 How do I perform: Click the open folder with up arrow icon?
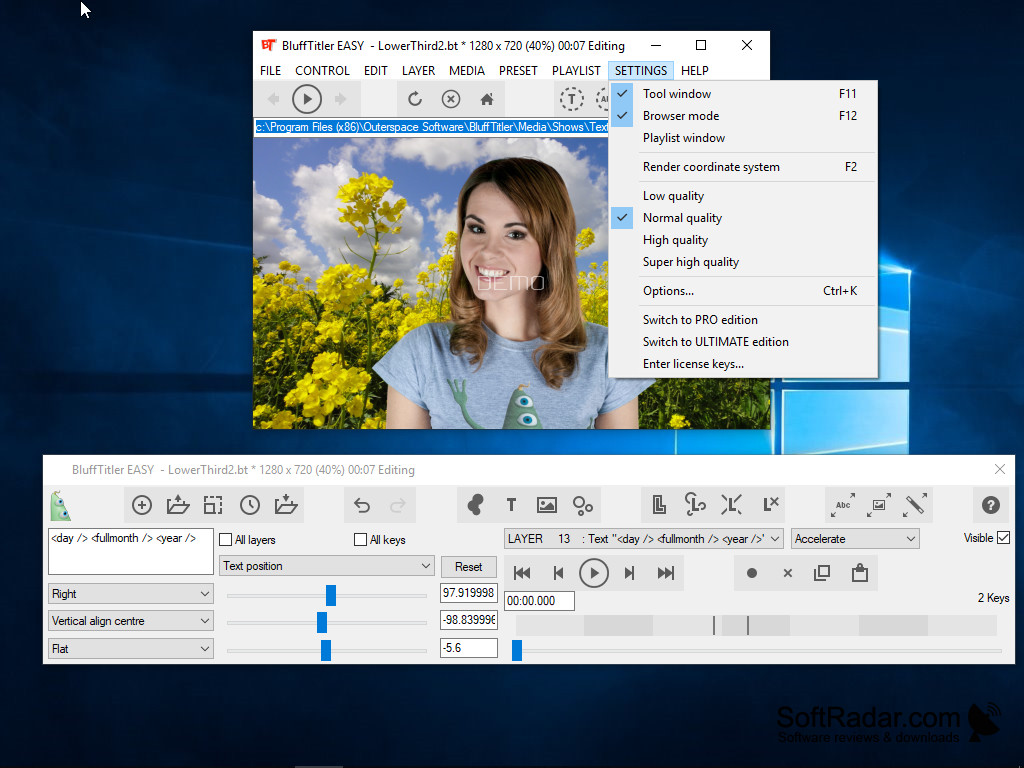coord(178,505)
